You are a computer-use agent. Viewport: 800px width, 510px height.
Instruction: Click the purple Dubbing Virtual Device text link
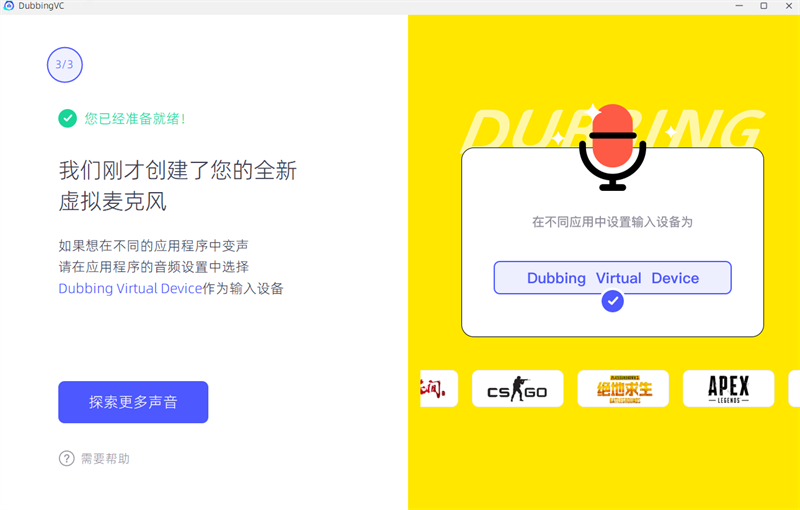[130, 289]
